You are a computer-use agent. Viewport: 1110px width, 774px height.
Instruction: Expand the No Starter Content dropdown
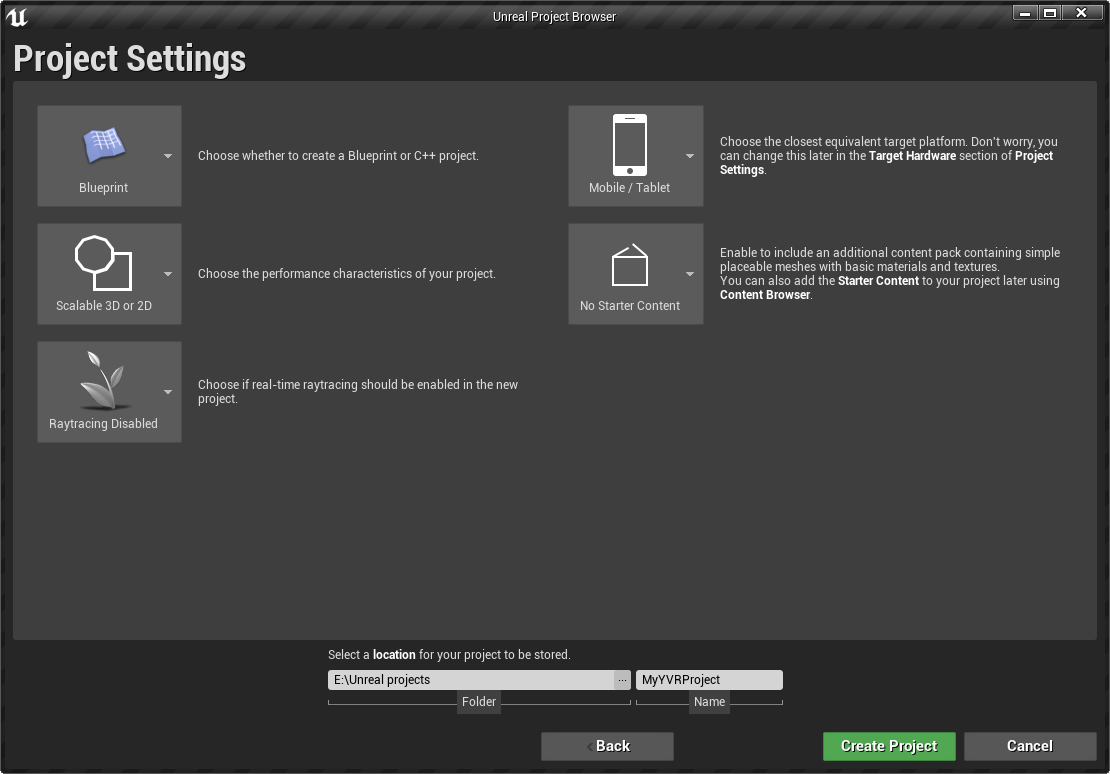(689, 273)
